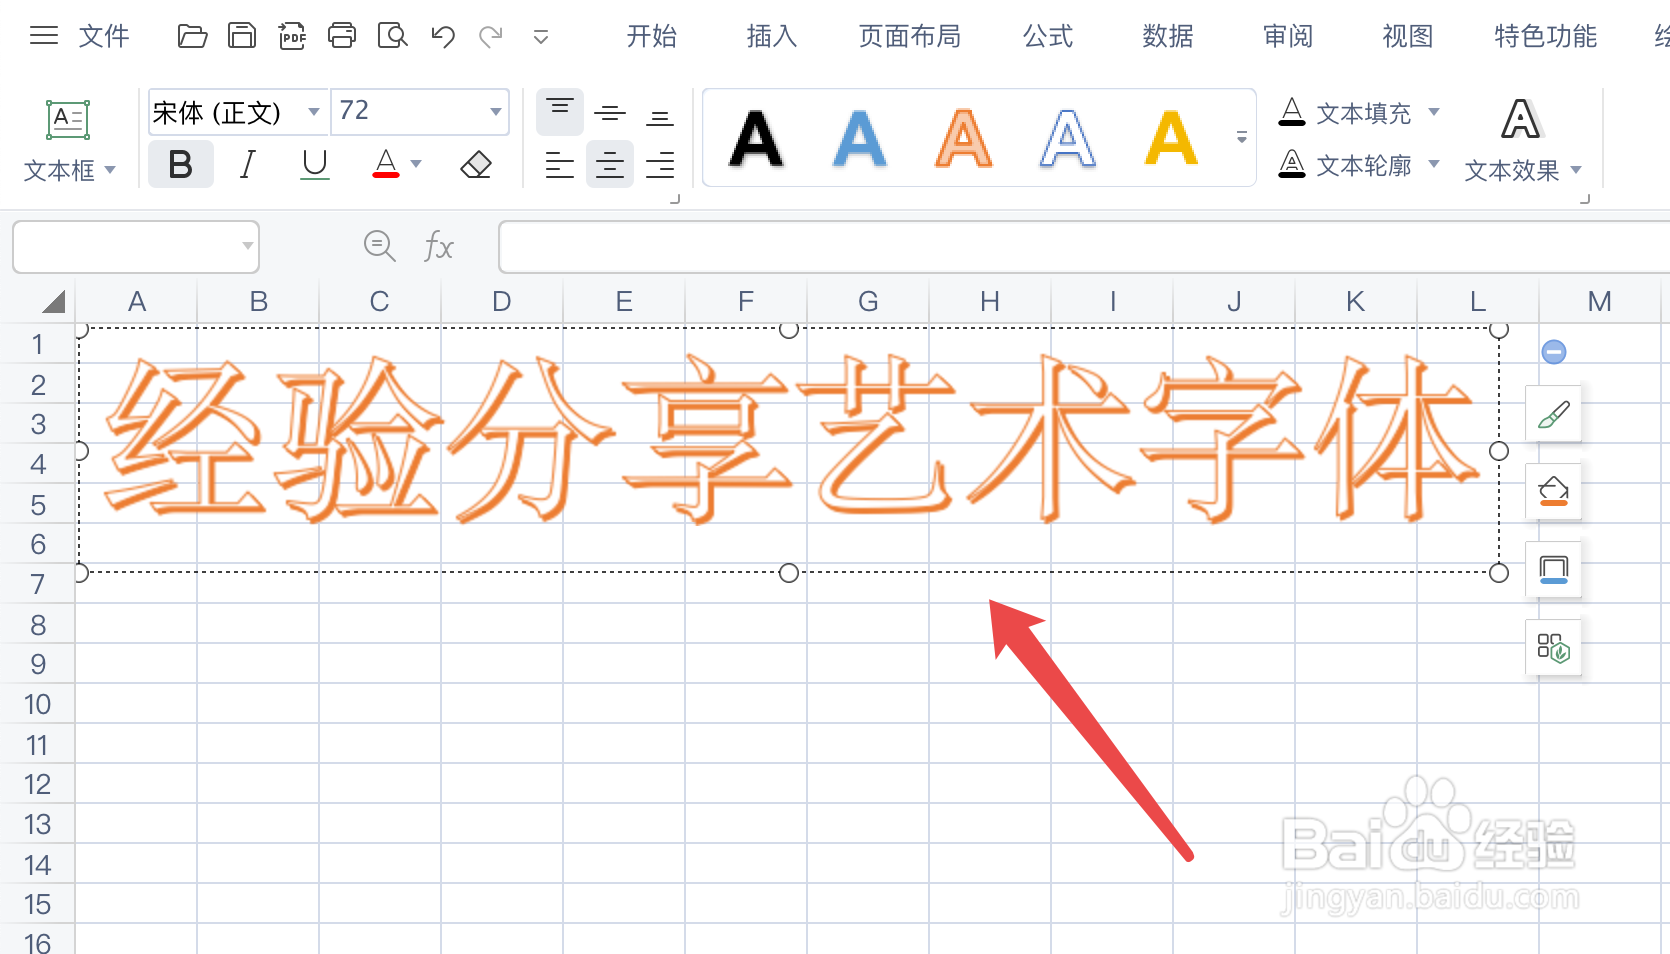This screenshot has width=1670, height=954.
Task: Expand the 文本填充 fill options dropdown
Action: tap(1436, 113)
